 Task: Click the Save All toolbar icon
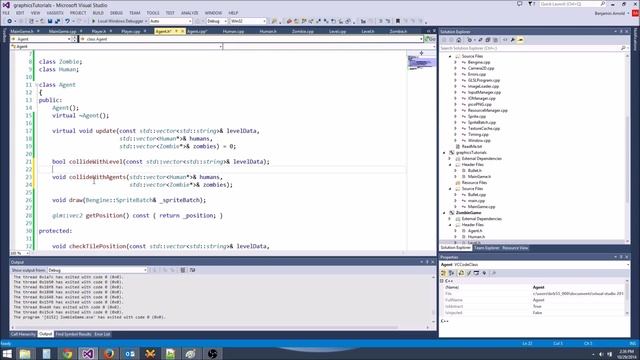click(x=57, y=21)
